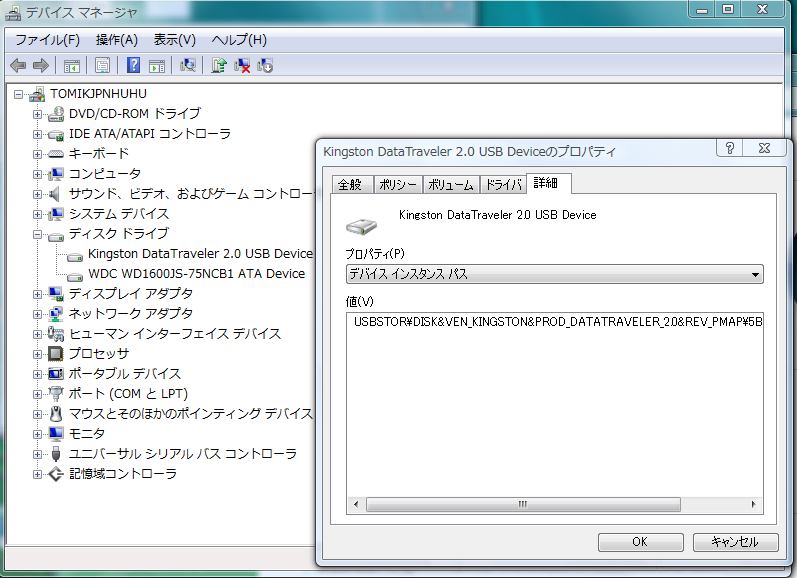Select the キーボード category icon
797x578 pixels.
56,154
